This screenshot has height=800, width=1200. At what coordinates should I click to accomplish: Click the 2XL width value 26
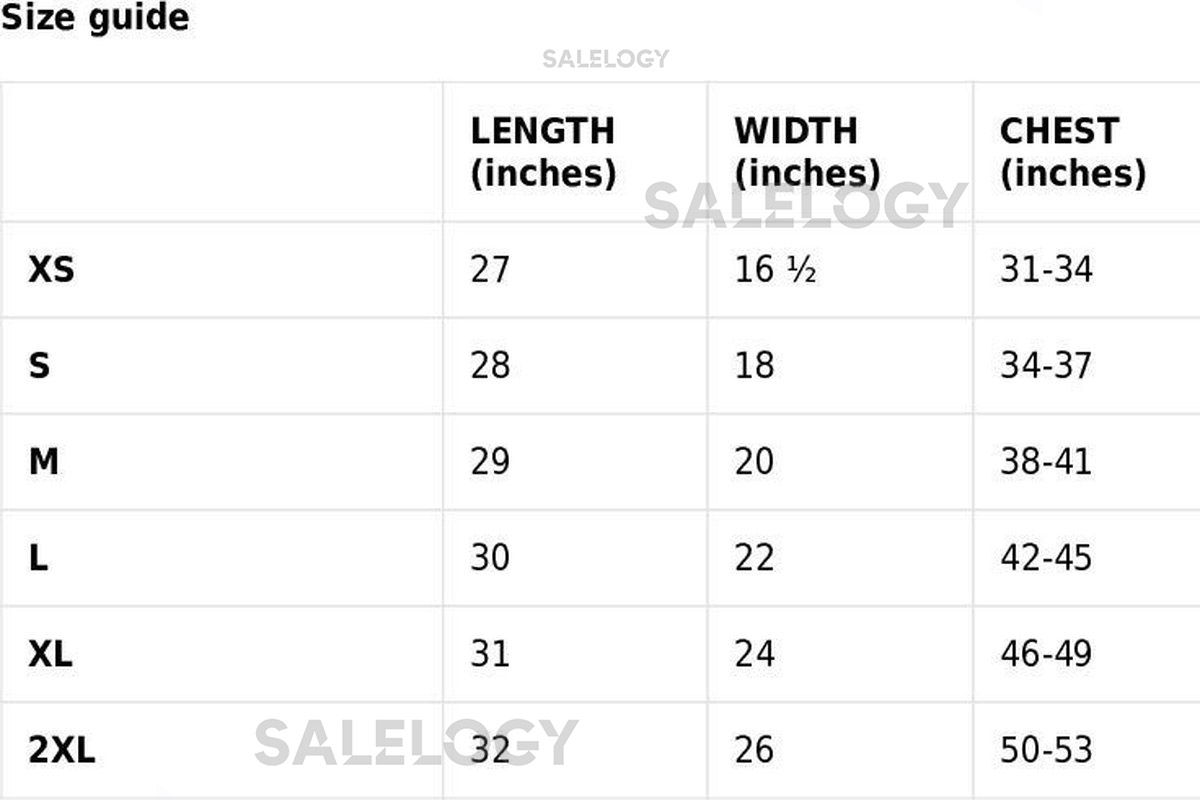[754, 750]
